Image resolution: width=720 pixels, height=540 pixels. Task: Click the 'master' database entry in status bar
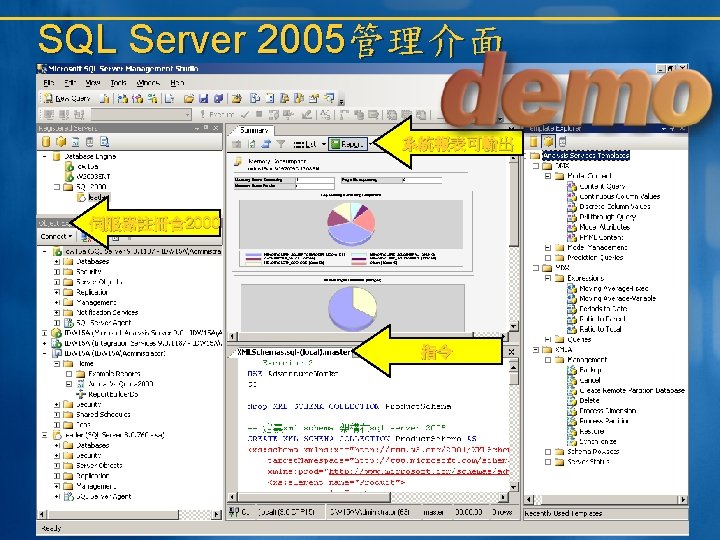433,512
